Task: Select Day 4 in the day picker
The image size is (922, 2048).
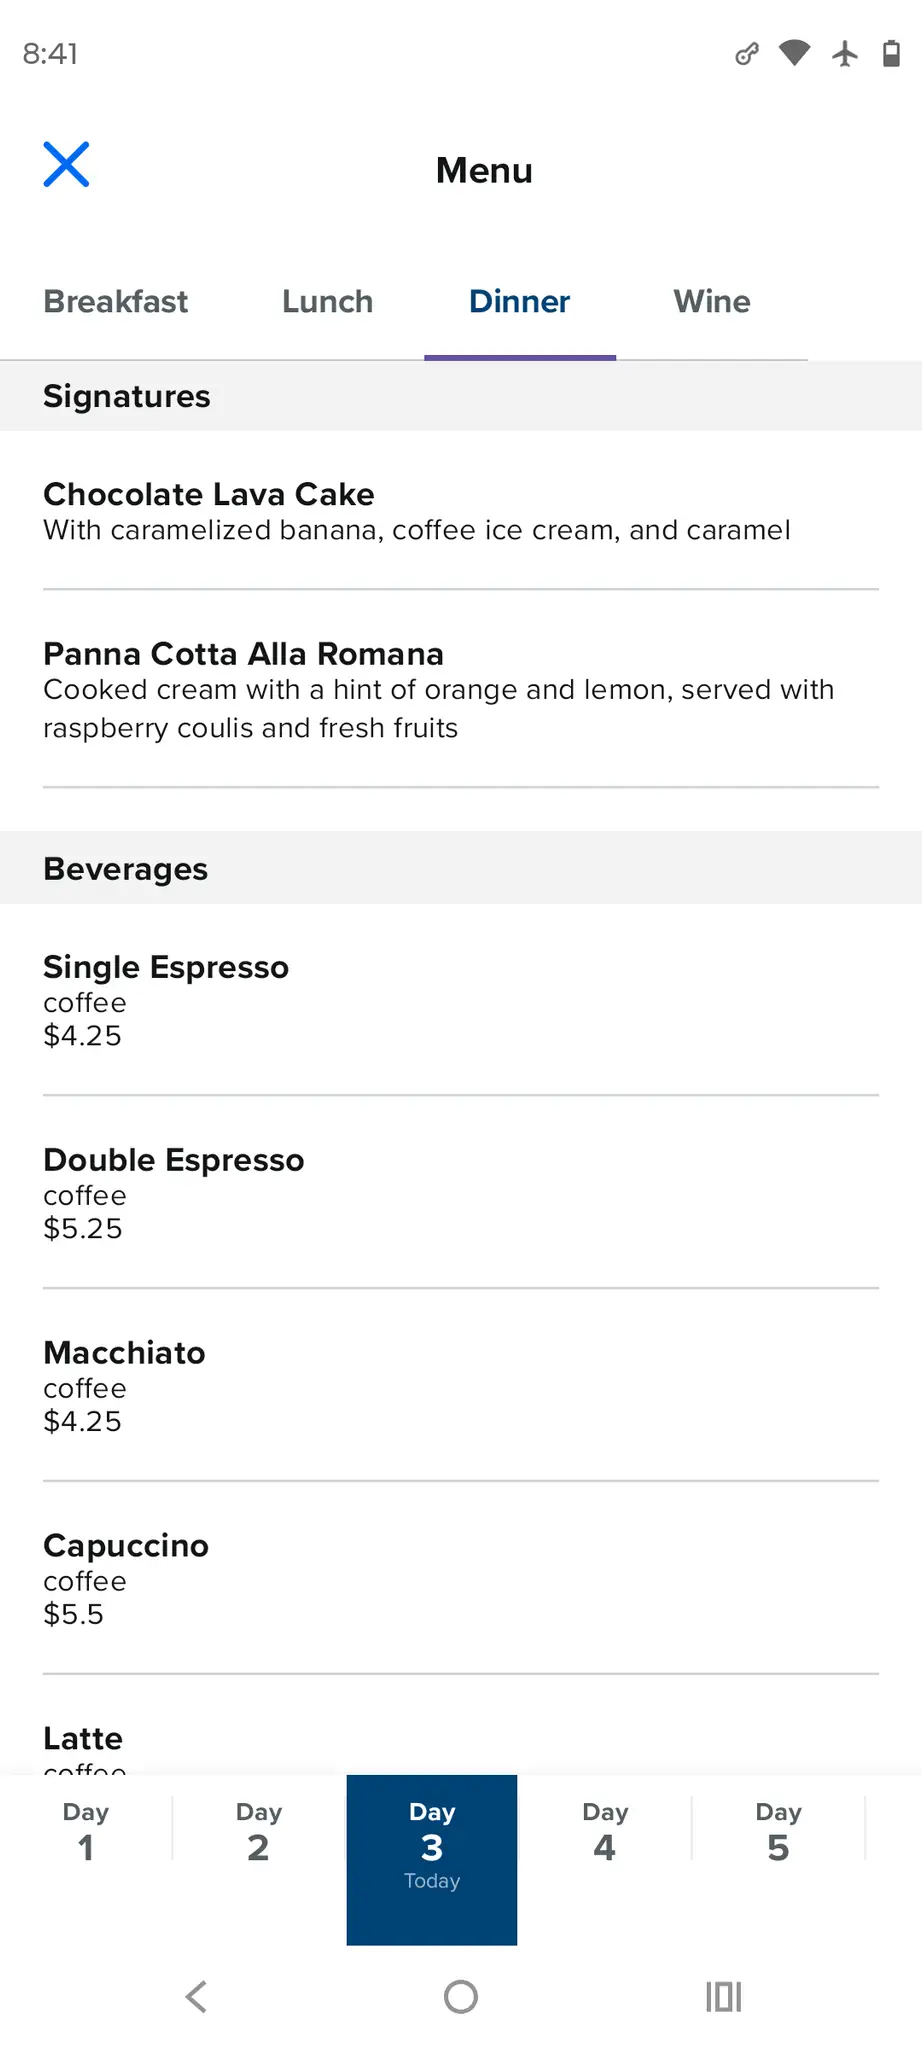Action: 605,1832
